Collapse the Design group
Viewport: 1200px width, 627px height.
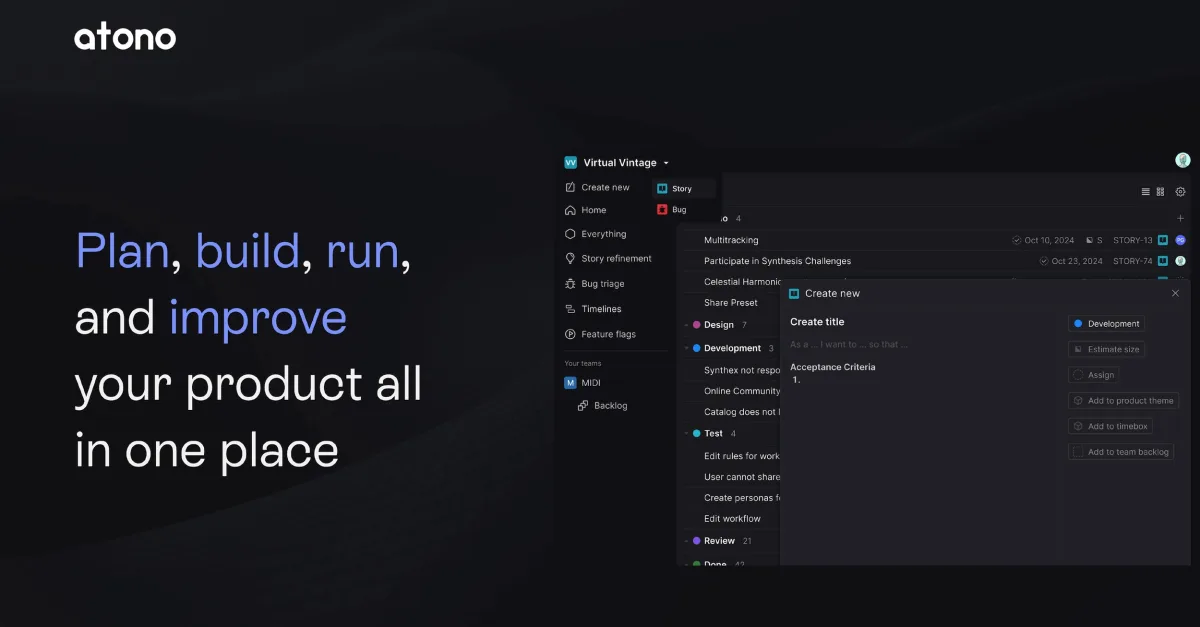pyautogui.click(x=686, y=325)
